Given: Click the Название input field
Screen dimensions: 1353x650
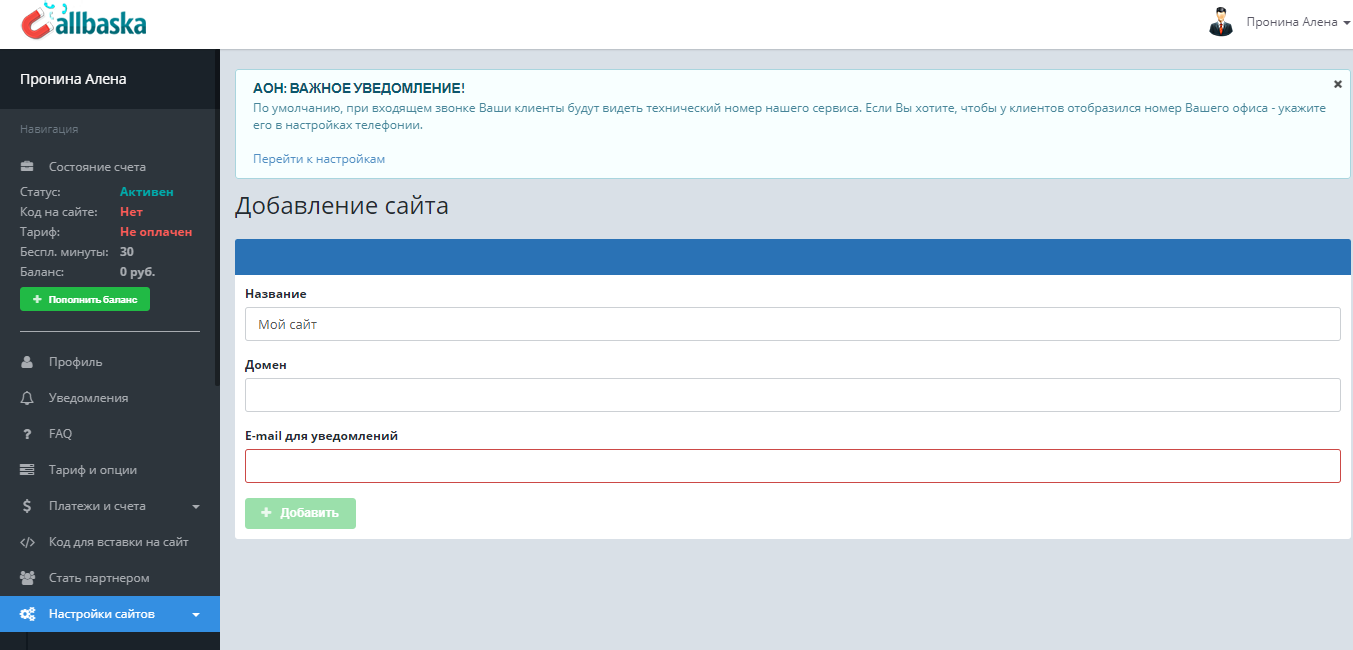Looking at the screenshot, I should [792, 324].
